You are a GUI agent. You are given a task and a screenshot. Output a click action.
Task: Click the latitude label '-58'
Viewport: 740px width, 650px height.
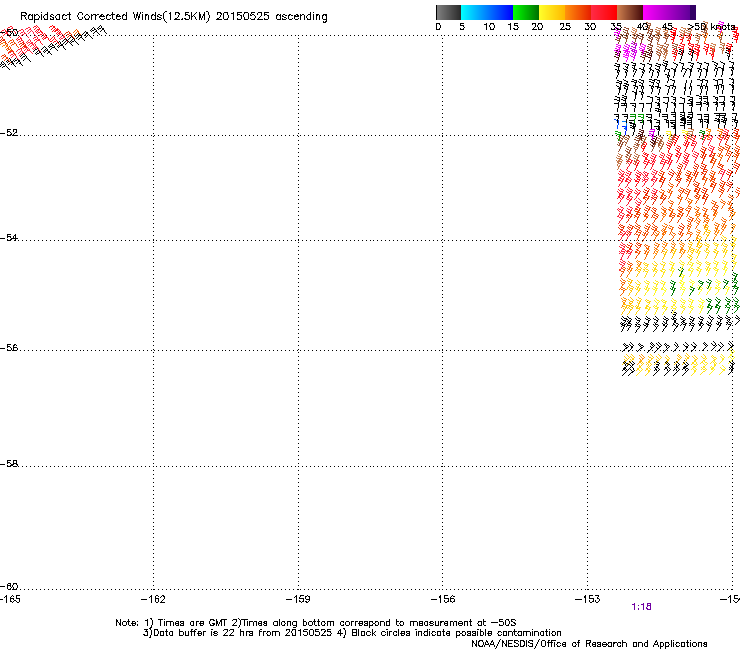pos(9,464)
